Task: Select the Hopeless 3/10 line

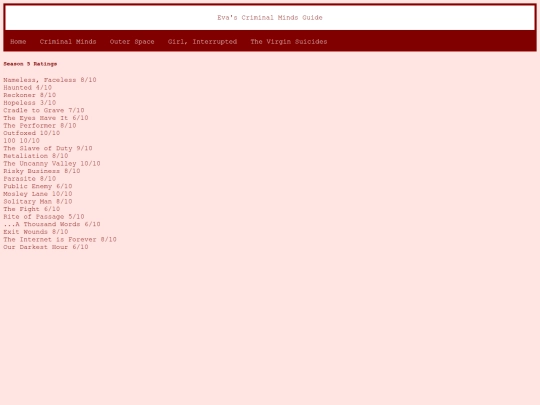Action: pos(30,103)
